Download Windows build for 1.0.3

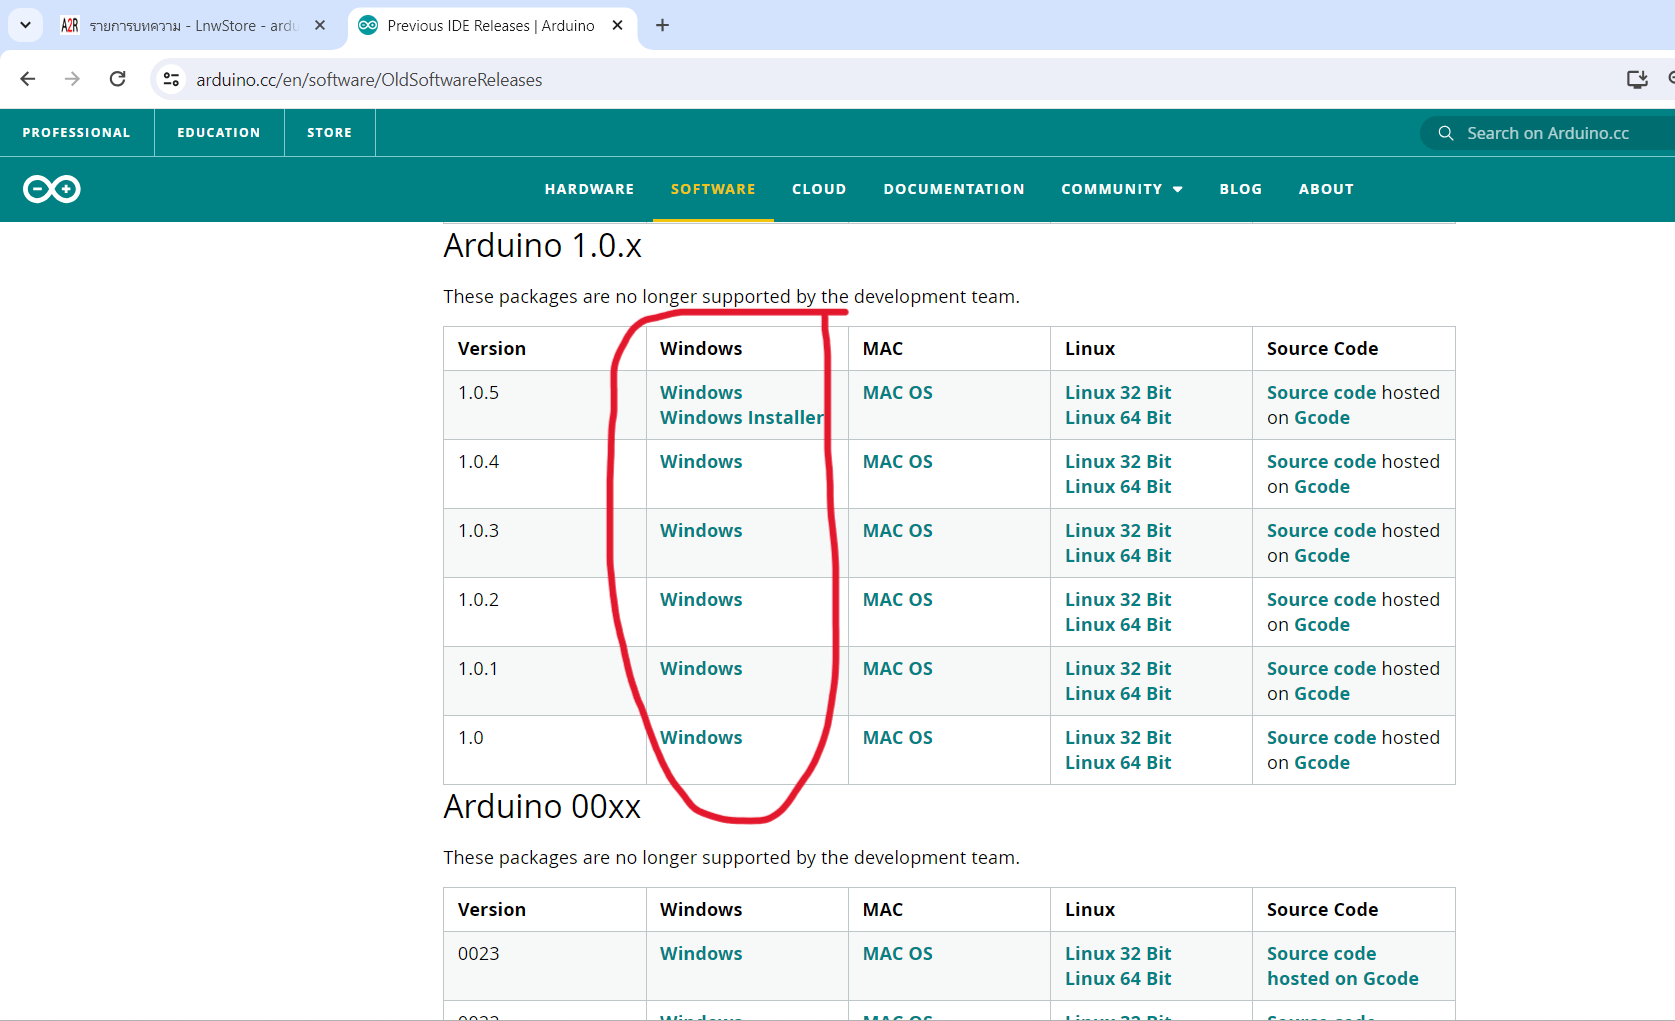(x=701, y=531)
